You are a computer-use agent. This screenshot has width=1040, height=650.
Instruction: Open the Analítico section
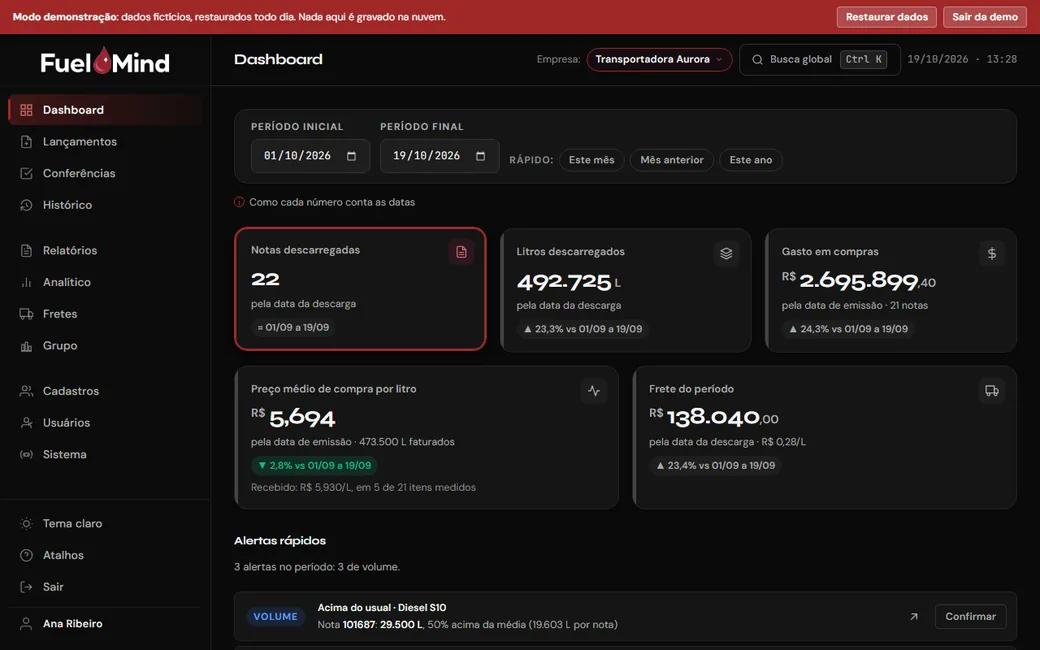click(x=105, y=283)
